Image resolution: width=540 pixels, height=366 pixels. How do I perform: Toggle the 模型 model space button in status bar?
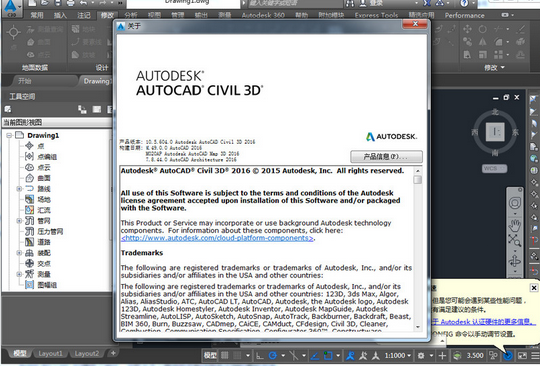tap(210, 355)
